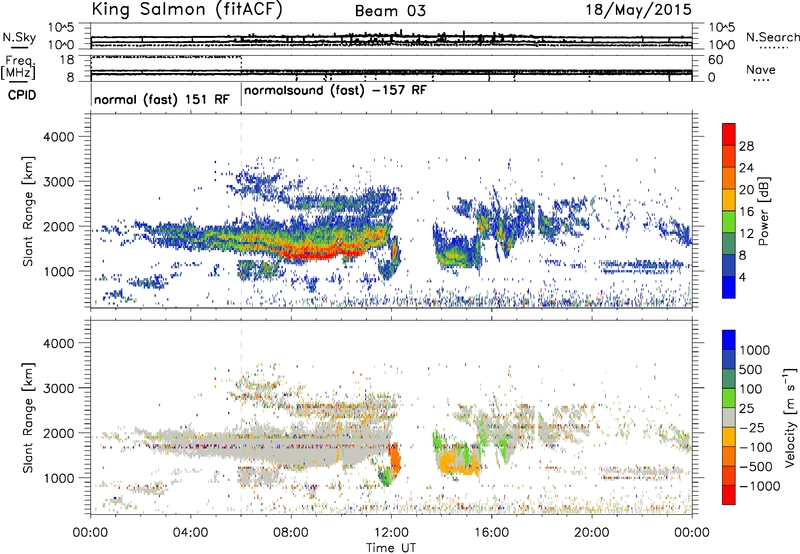Click the '18' tick on the frequency axis
The image size is (800, 554).
point(66,60)
